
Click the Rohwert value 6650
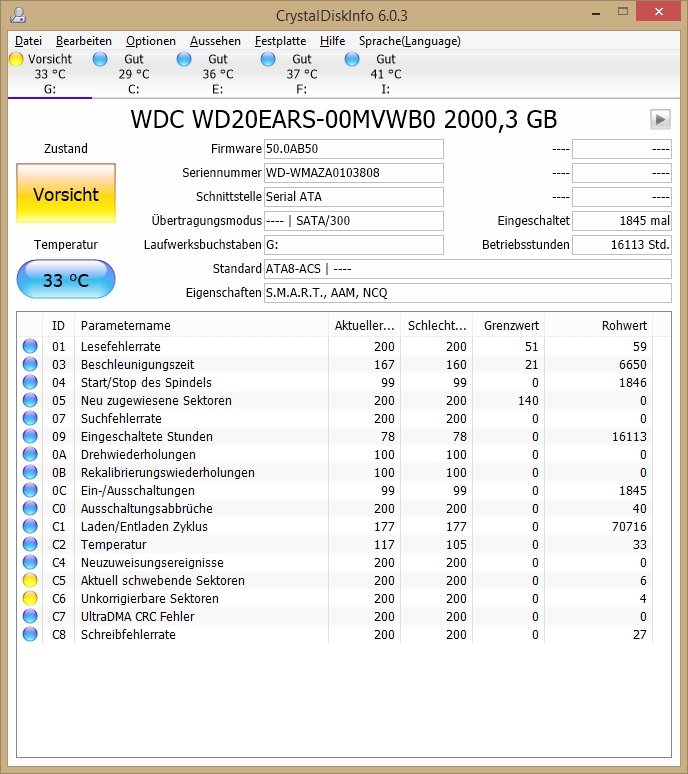tap(633, 364)
